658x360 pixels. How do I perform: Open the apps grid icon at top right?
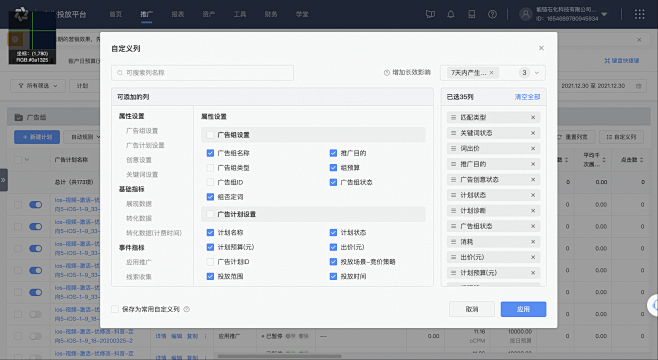click(x=640, y=14)
